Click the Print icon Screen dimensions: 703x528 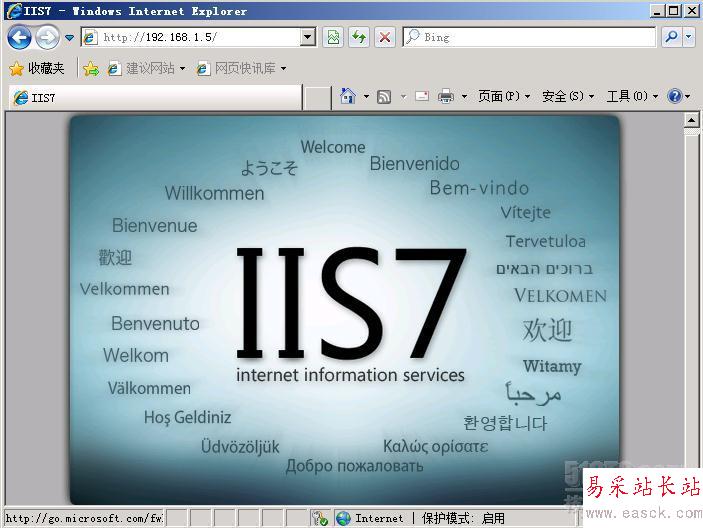(446, 96)
